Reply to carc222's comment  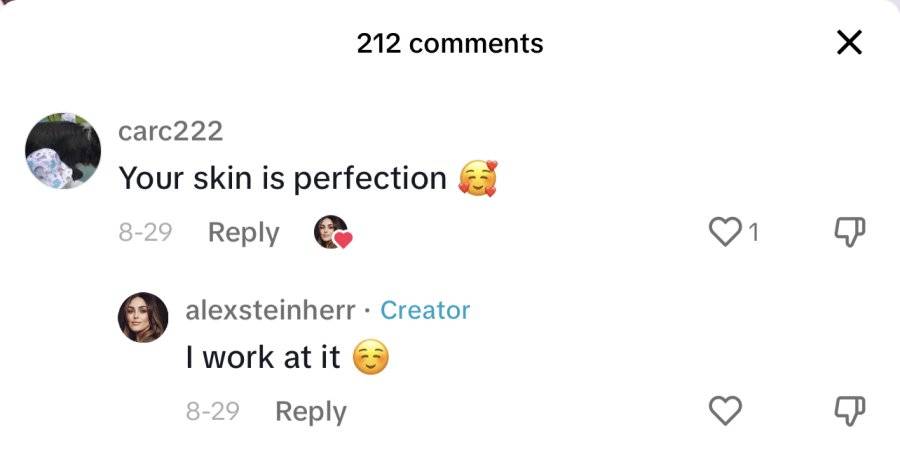pyautogui.click(x=243, y=233)
